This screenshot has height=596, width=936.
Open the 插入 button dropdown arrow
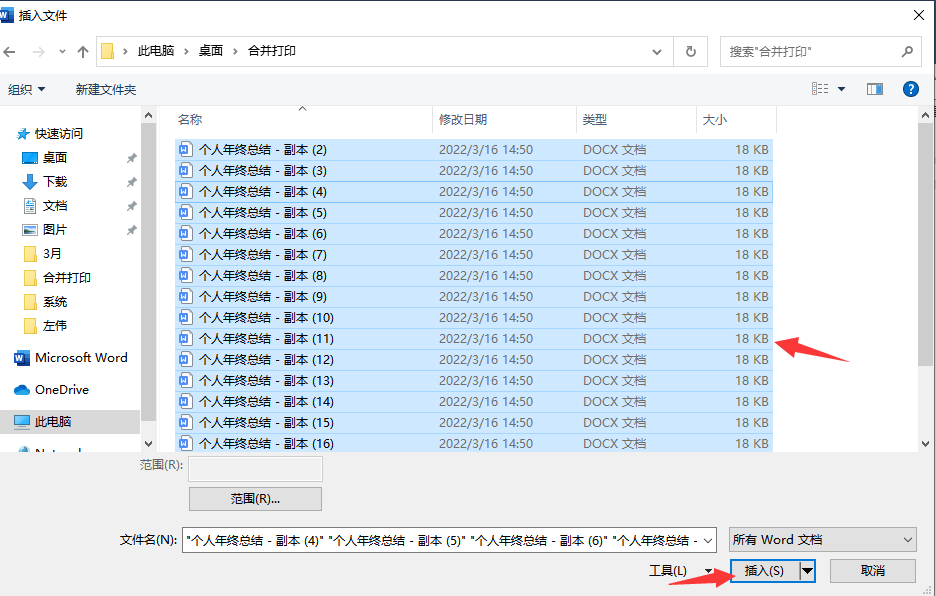coord(808,571)
